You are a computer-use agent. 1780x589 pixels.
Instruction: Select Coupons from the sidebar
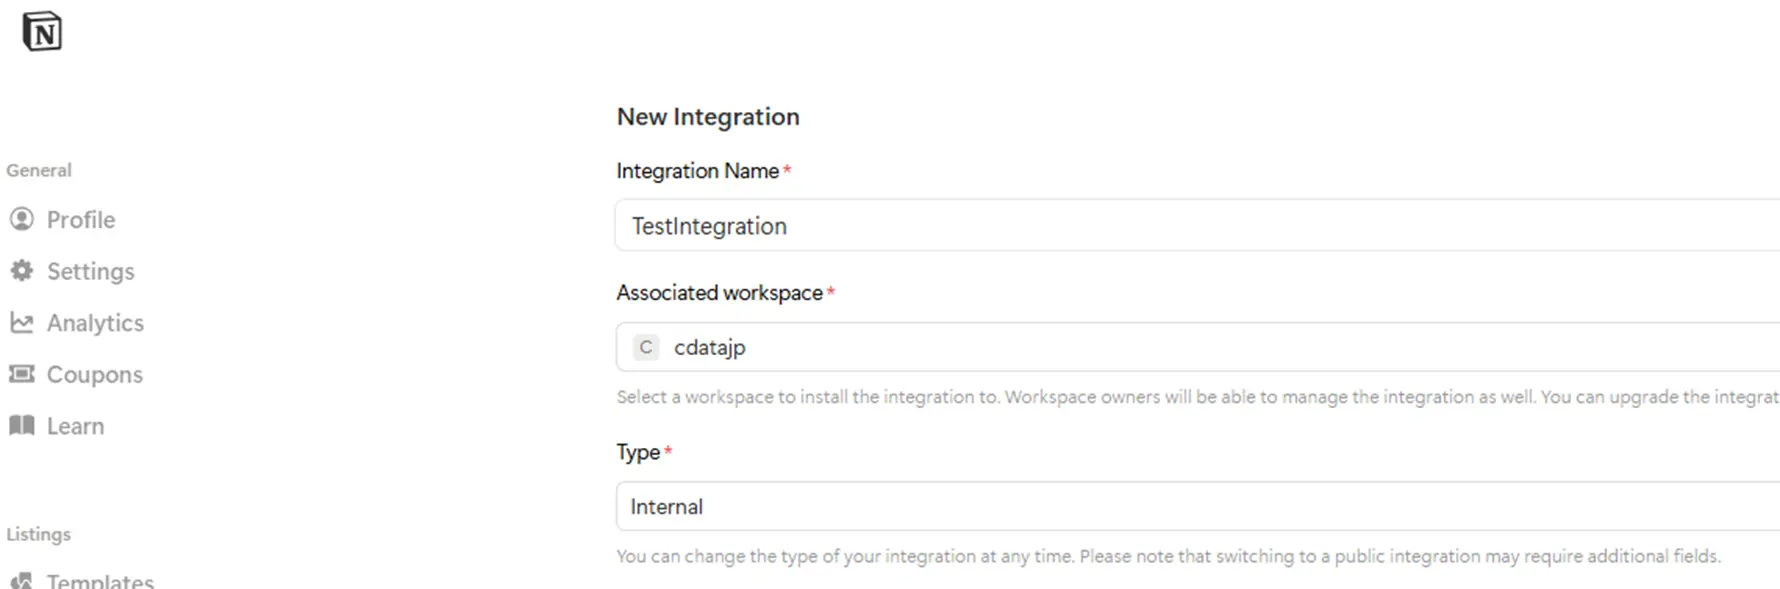point(94,375)
